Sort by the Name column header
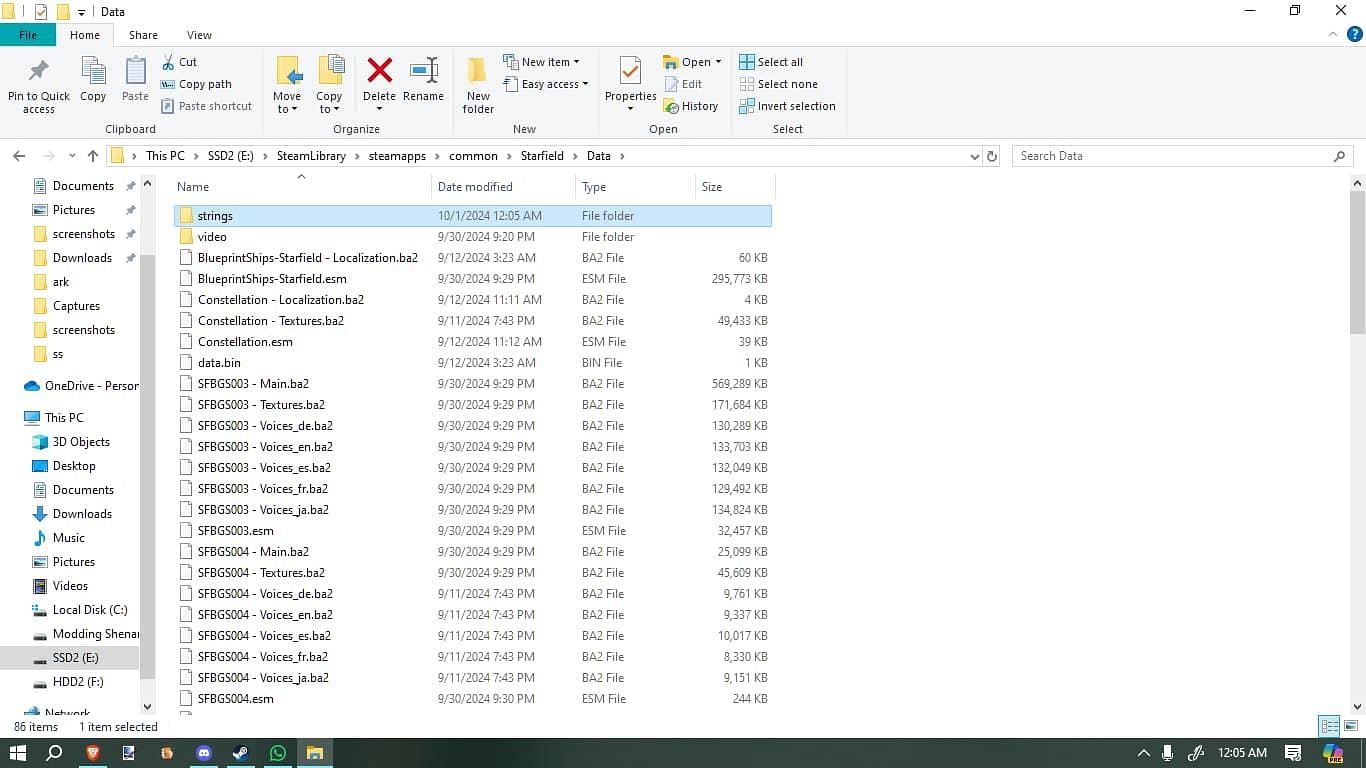This screenshot has width=1366, height=768. (x=302, y=187)
